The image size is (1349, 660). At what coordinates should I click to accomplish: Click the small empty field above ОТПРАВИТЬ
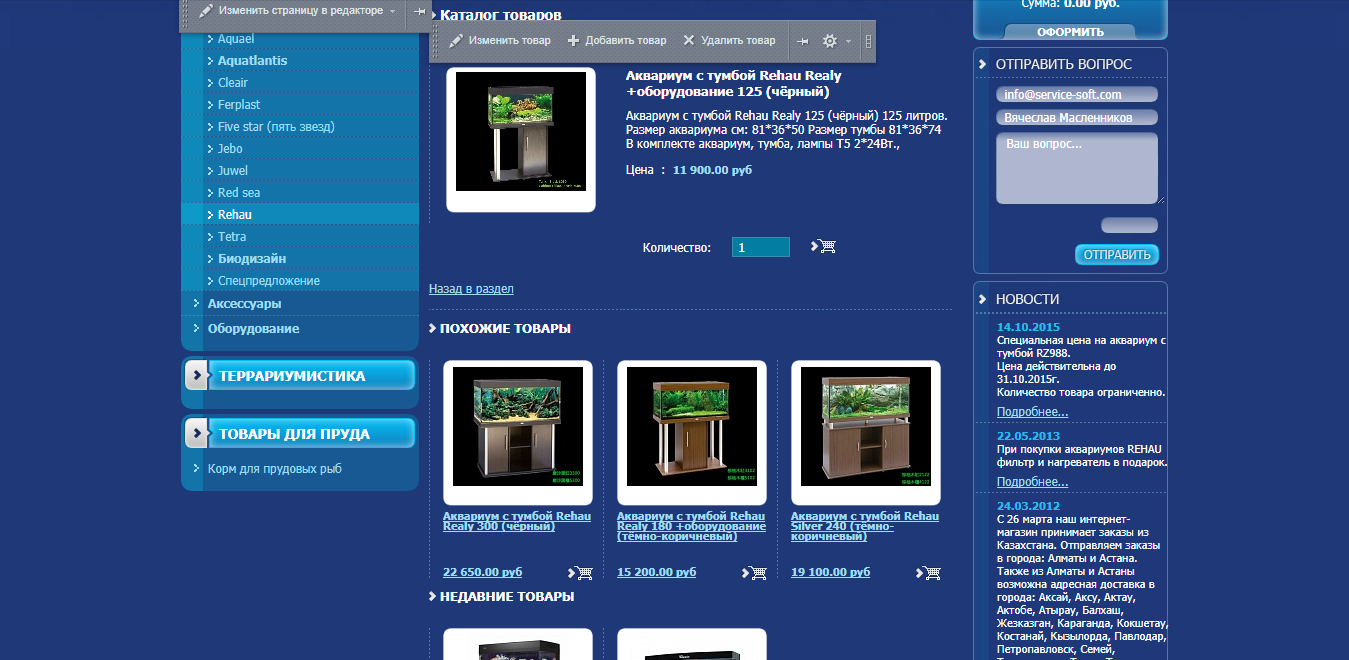pyautogui.click(x=1130, y=225)
